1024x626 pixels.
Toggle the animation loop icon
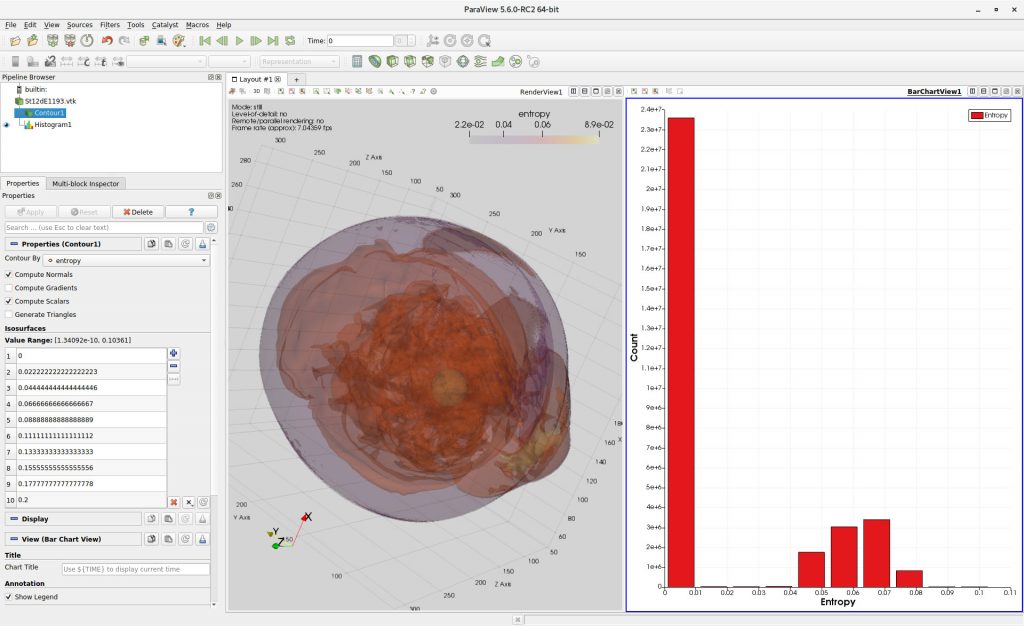tap(290, 41)
